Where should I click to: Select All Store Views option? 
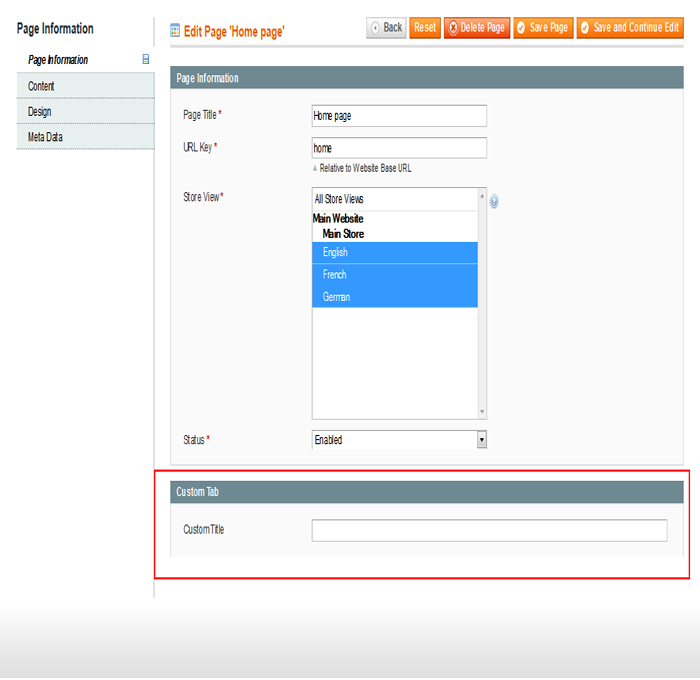pyautogui.click(x=395, y=199)
